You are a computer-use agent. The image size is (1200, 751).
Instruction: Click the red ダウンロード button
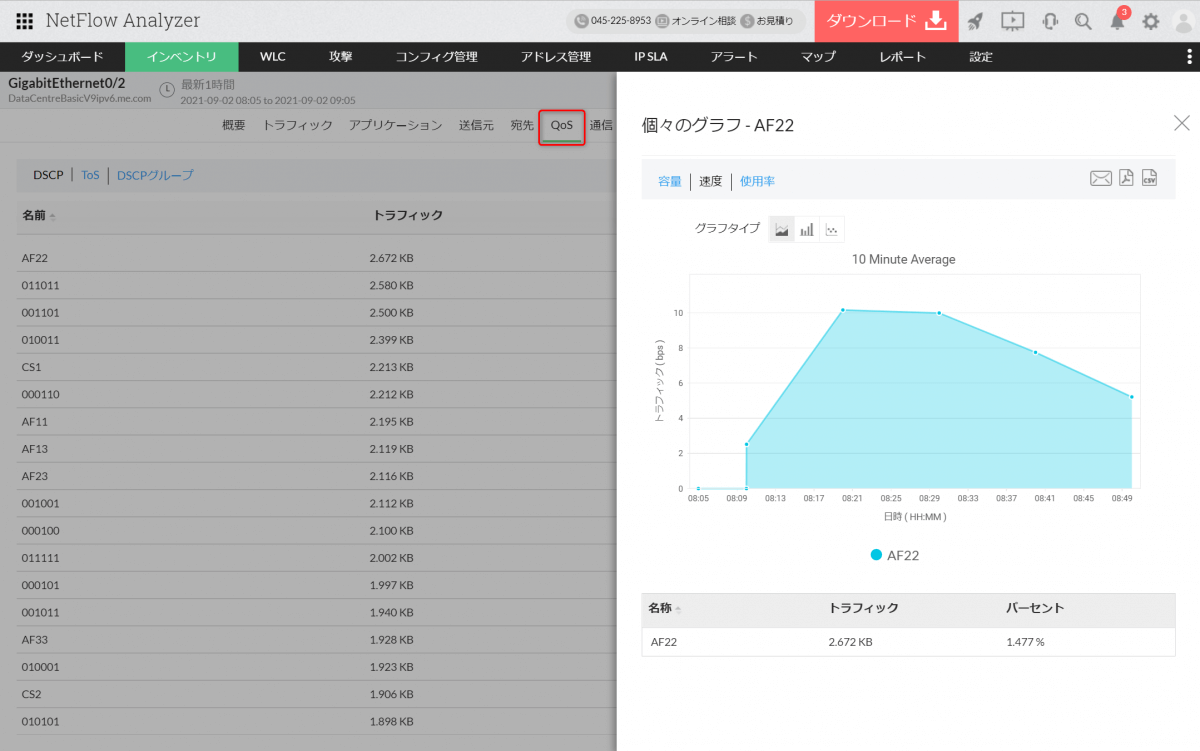(886, 21)
